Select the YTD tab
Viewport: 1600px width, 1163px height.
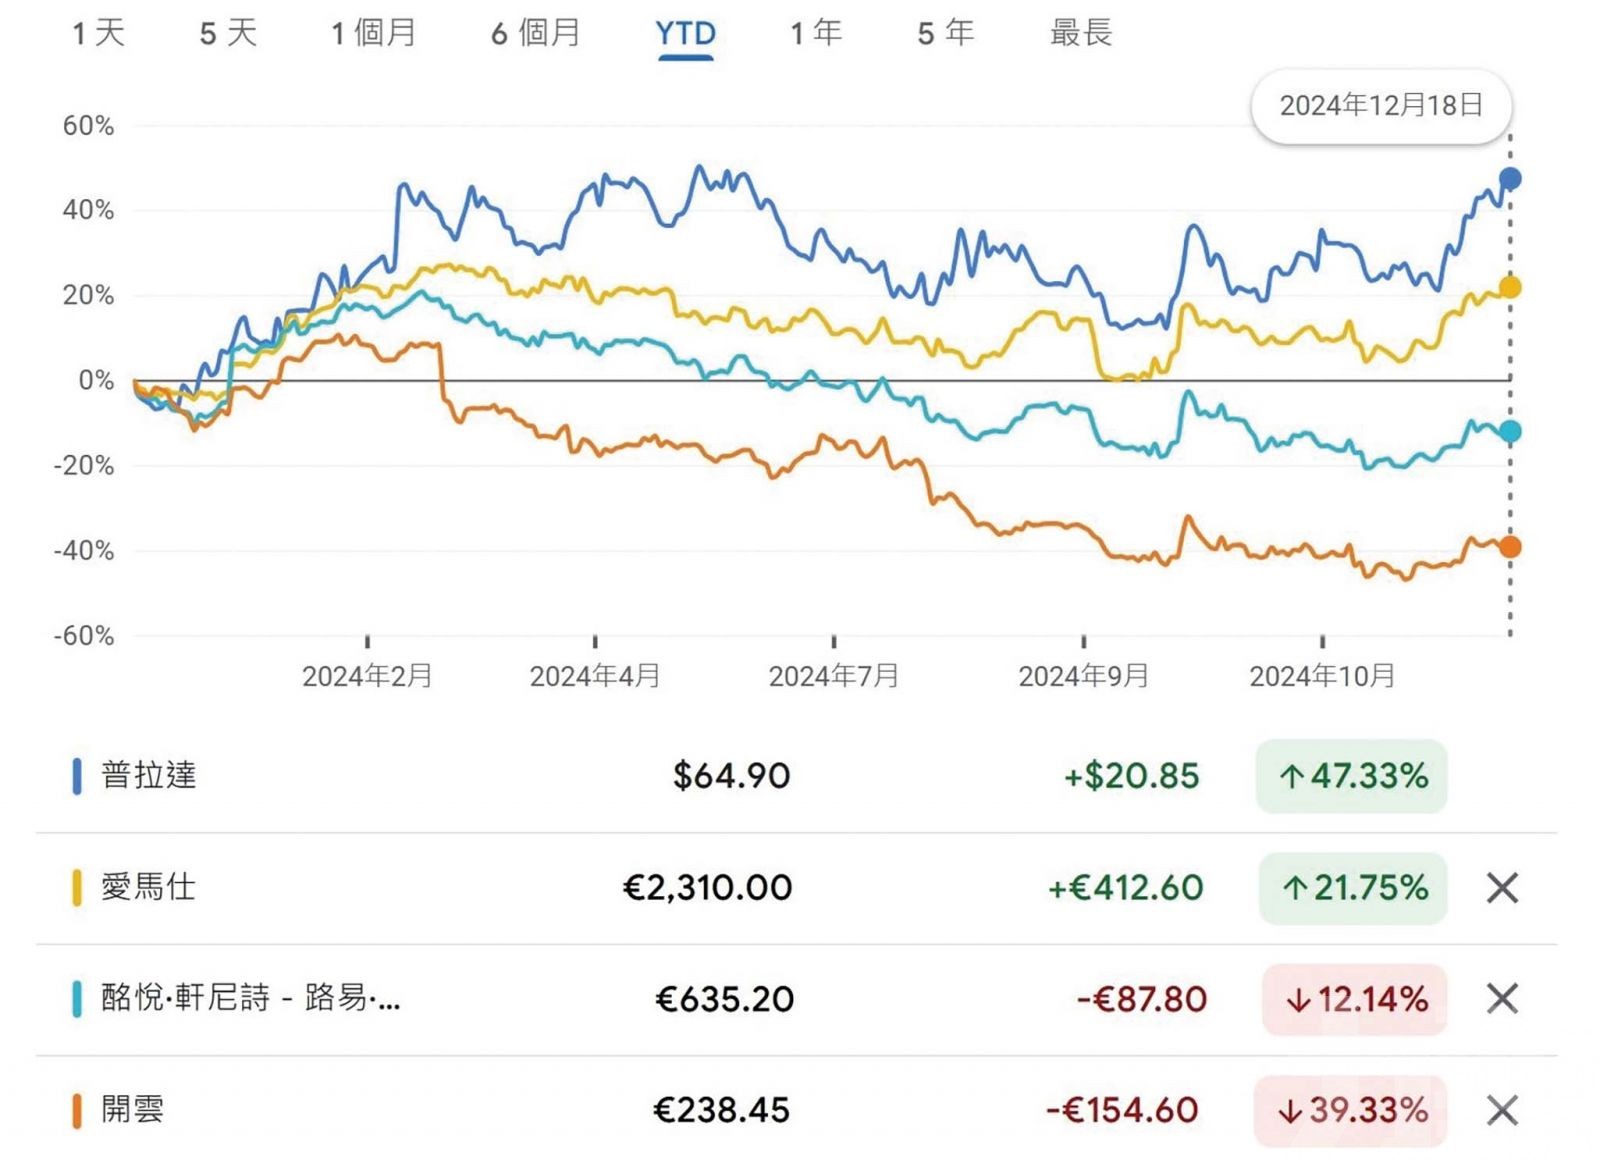coord(686,34)
